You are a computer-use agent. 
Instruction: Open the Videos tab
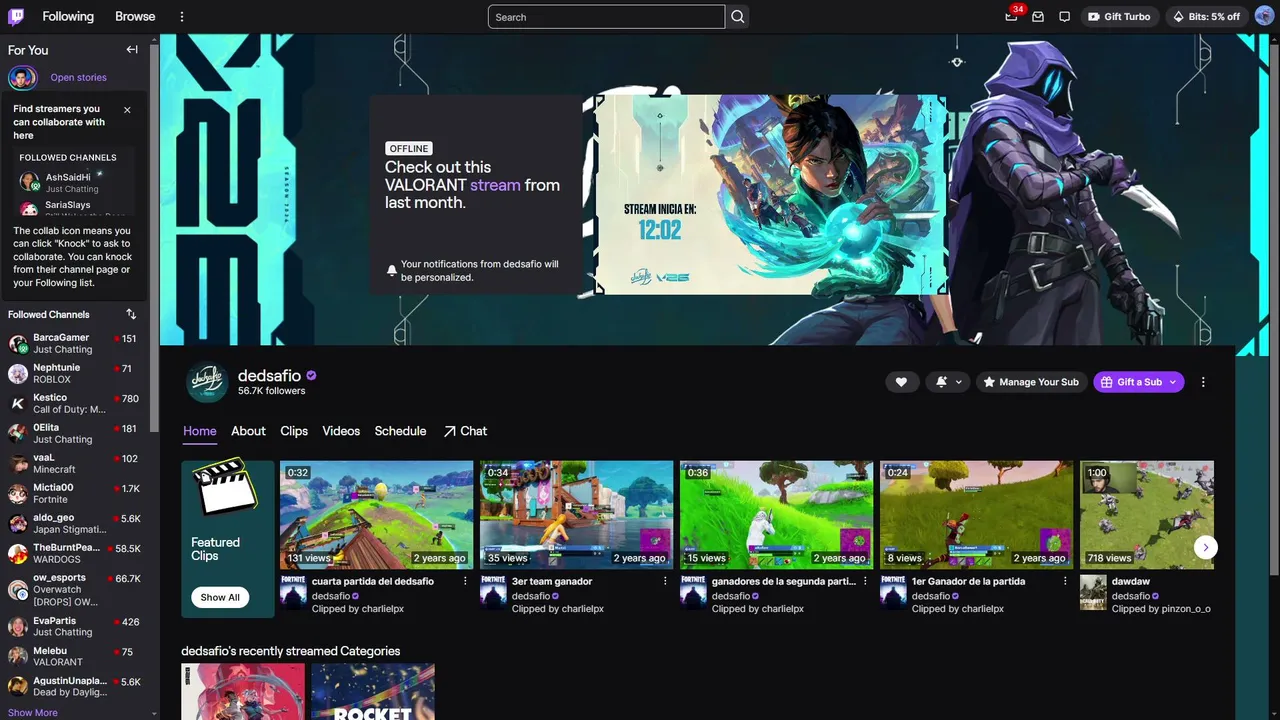coord(341,431)
